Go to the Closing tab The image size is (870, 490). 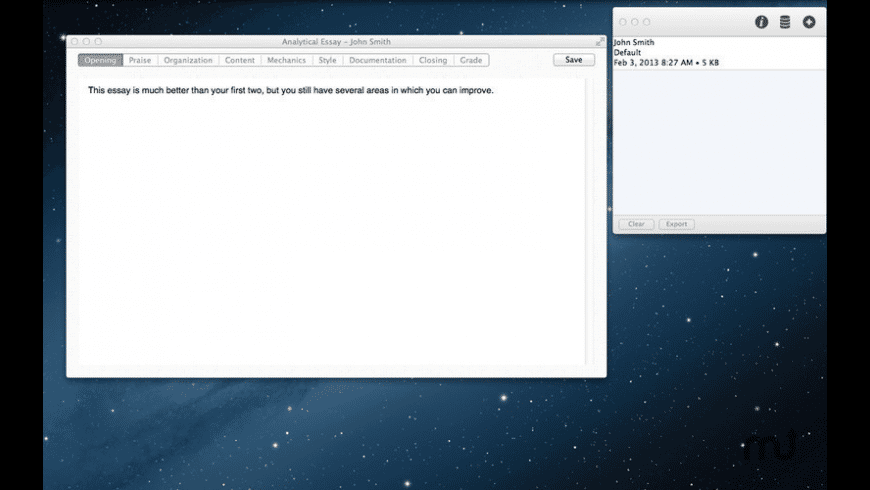(x=433, y=60)
